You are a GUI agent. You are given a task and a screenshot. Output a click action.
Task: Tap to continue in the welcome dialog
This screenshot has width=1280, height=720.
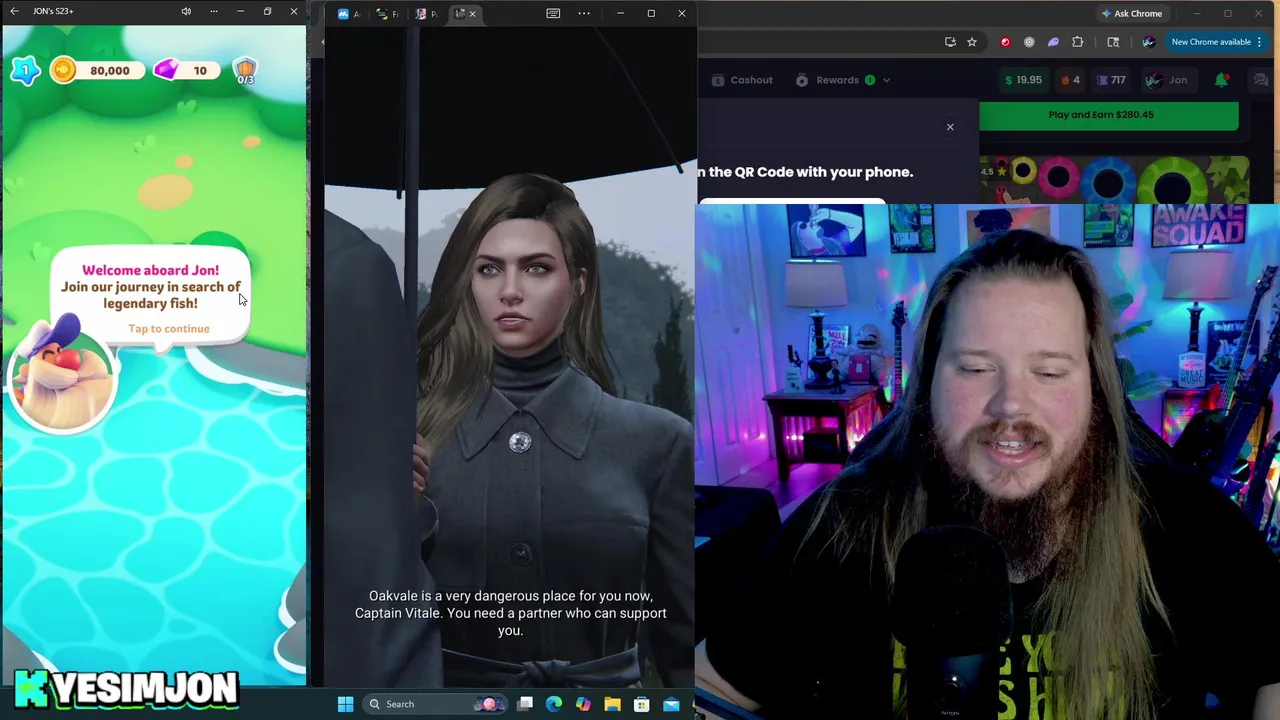(169, 329)
